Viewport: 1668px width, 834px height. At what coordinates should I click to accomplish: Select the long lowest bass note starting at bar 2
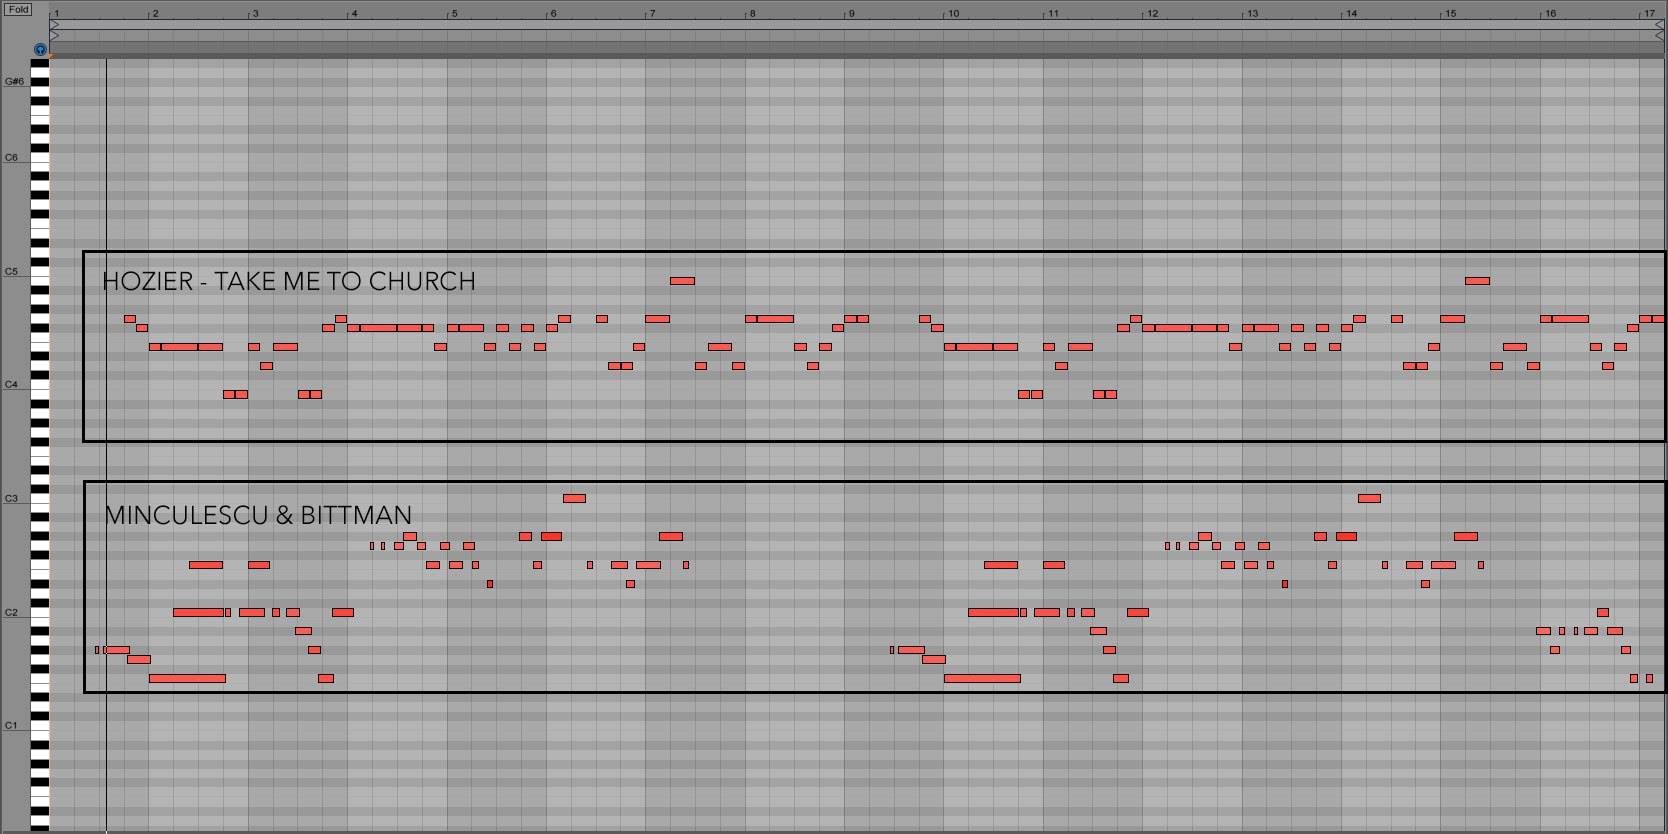187,678
